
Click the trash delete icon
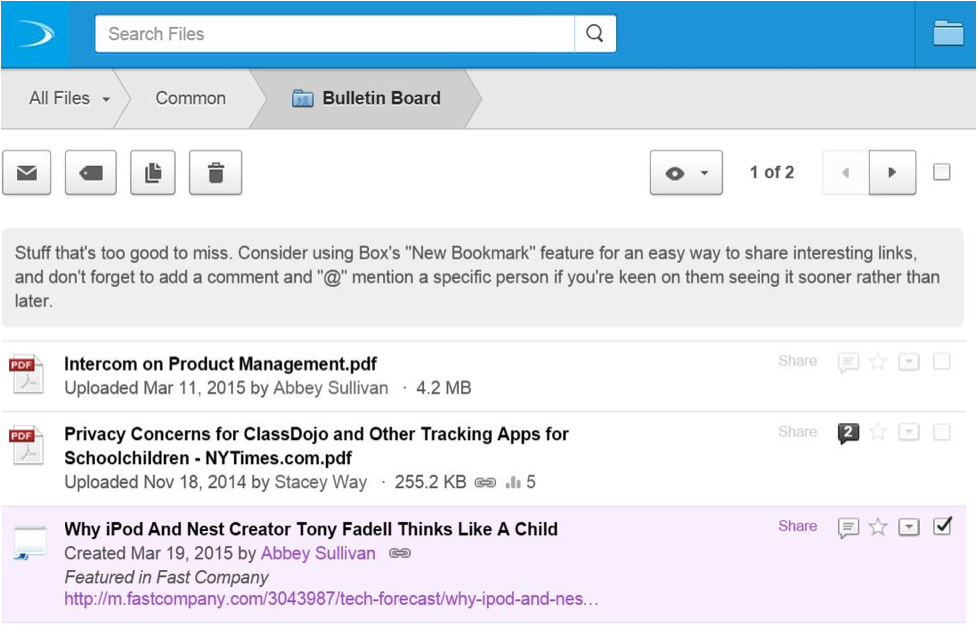coord(215,173)
